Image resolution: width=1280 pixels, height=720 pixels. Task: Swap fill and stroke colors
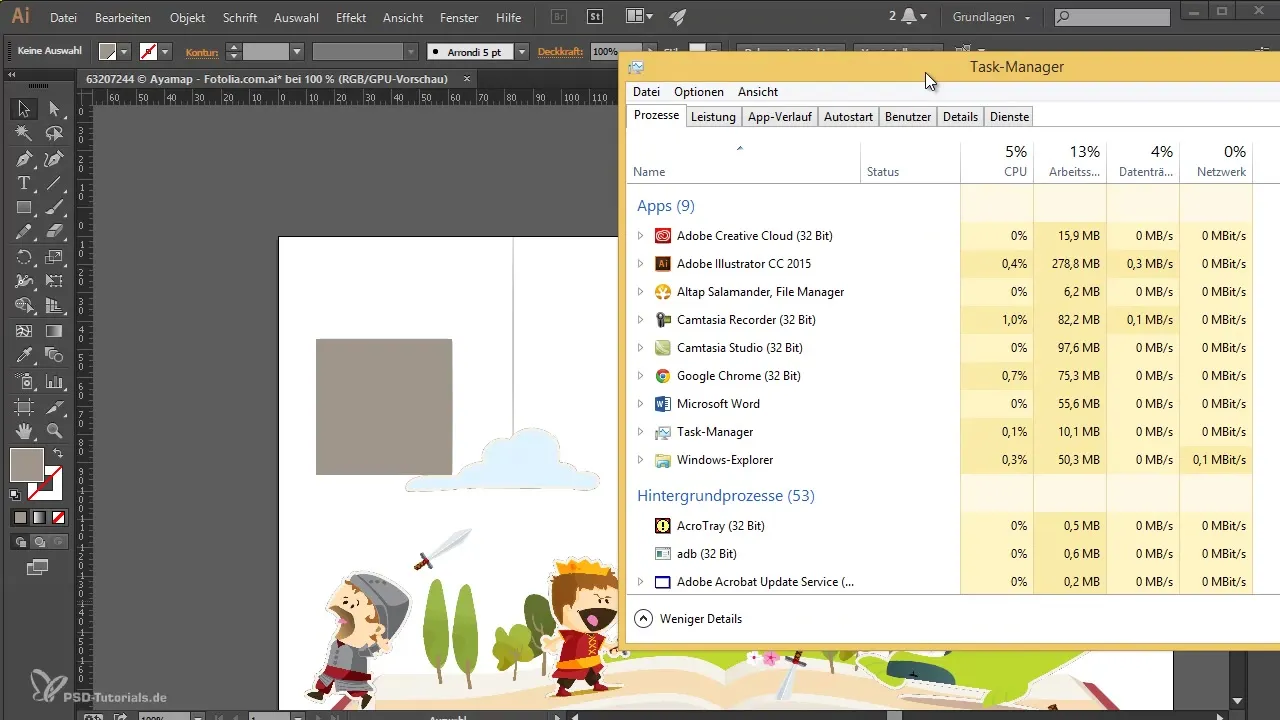[x=58, y=453]
